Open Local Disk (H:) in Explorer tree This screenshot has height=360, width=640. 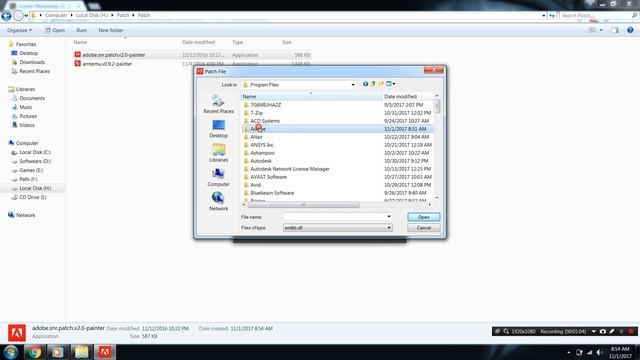point(35,188)
